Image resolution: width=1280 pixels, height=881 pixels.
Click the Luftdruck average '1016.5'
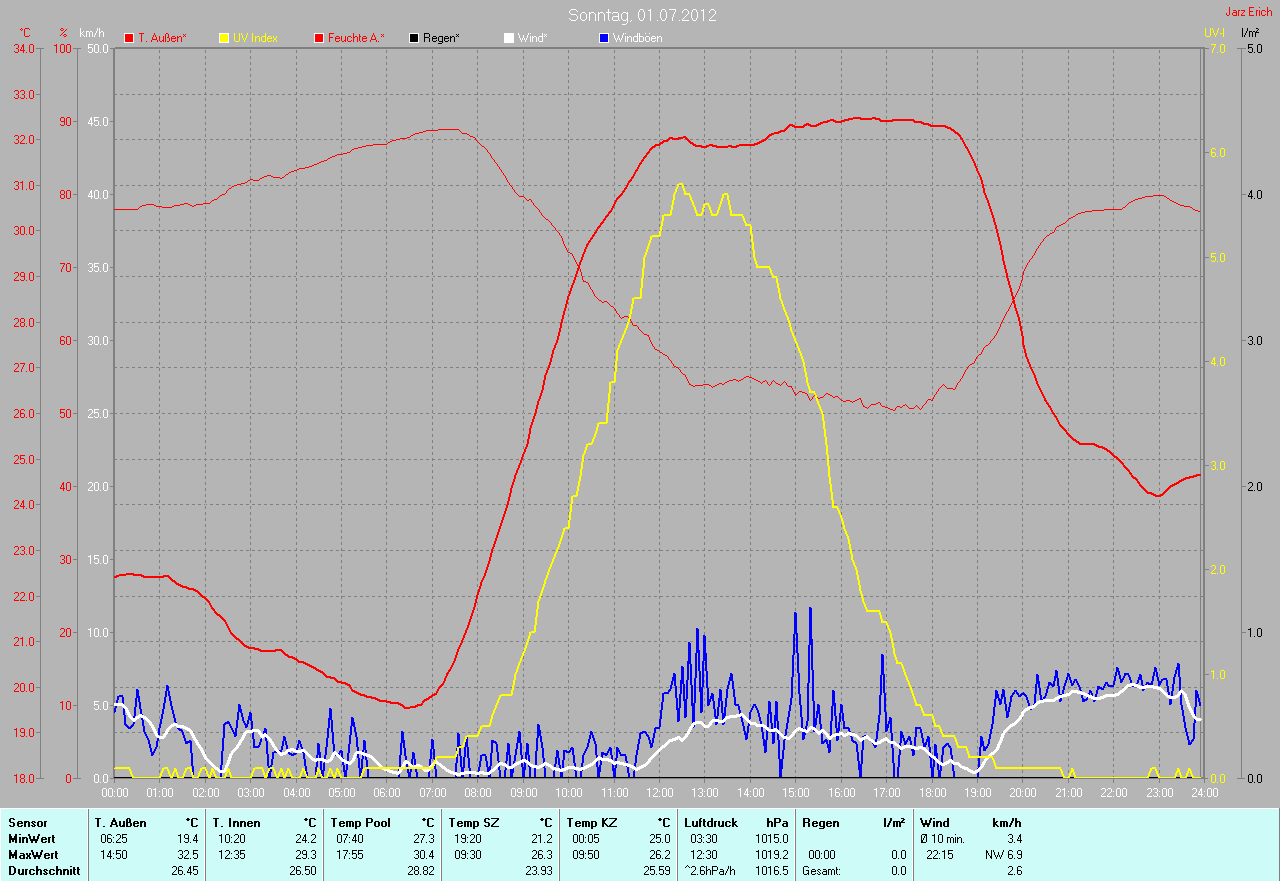point(771,871)
